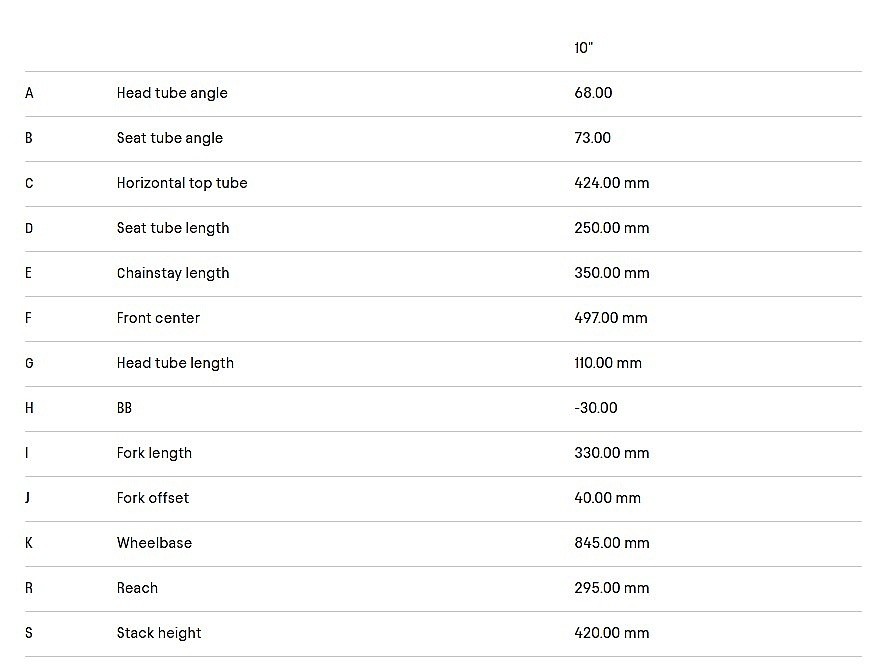Click the Reach row label
Screen dimensions: 869x665
click(x=137, y=588)
